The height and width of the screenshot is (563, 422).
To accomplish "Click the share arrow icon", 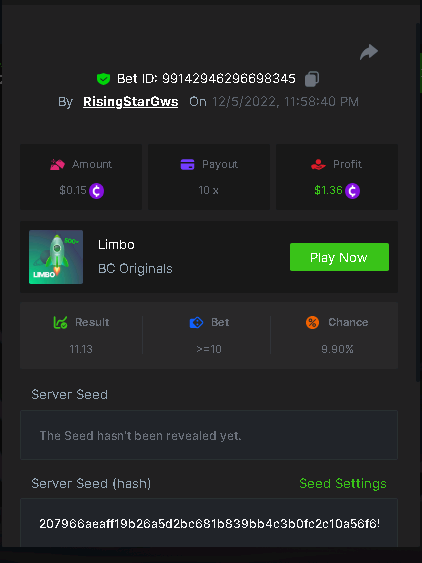I will pyautogui.click(x=369, y=52).
